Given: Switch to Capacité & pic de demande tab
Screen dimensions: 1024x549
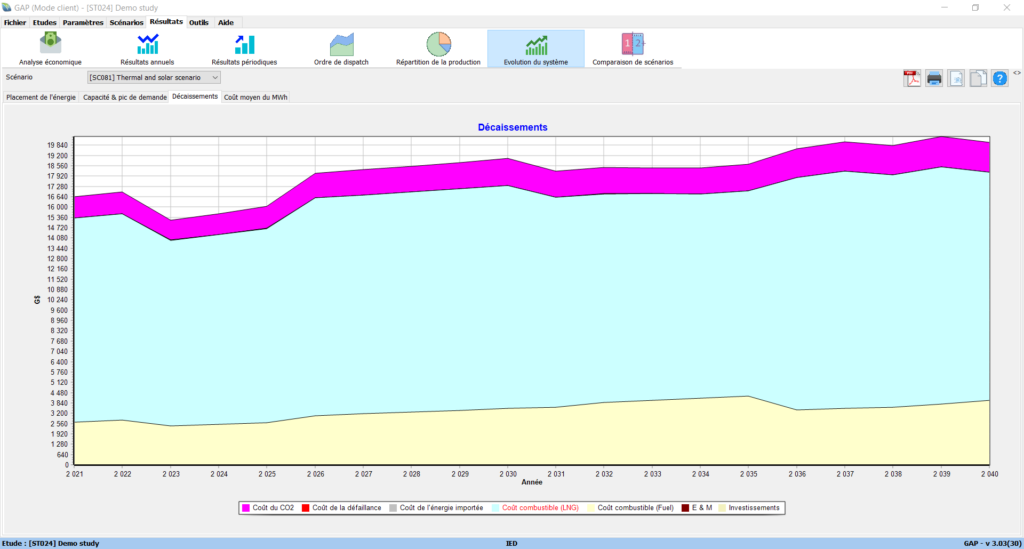Looking at the screenshot, I should [x=125, y=97].
